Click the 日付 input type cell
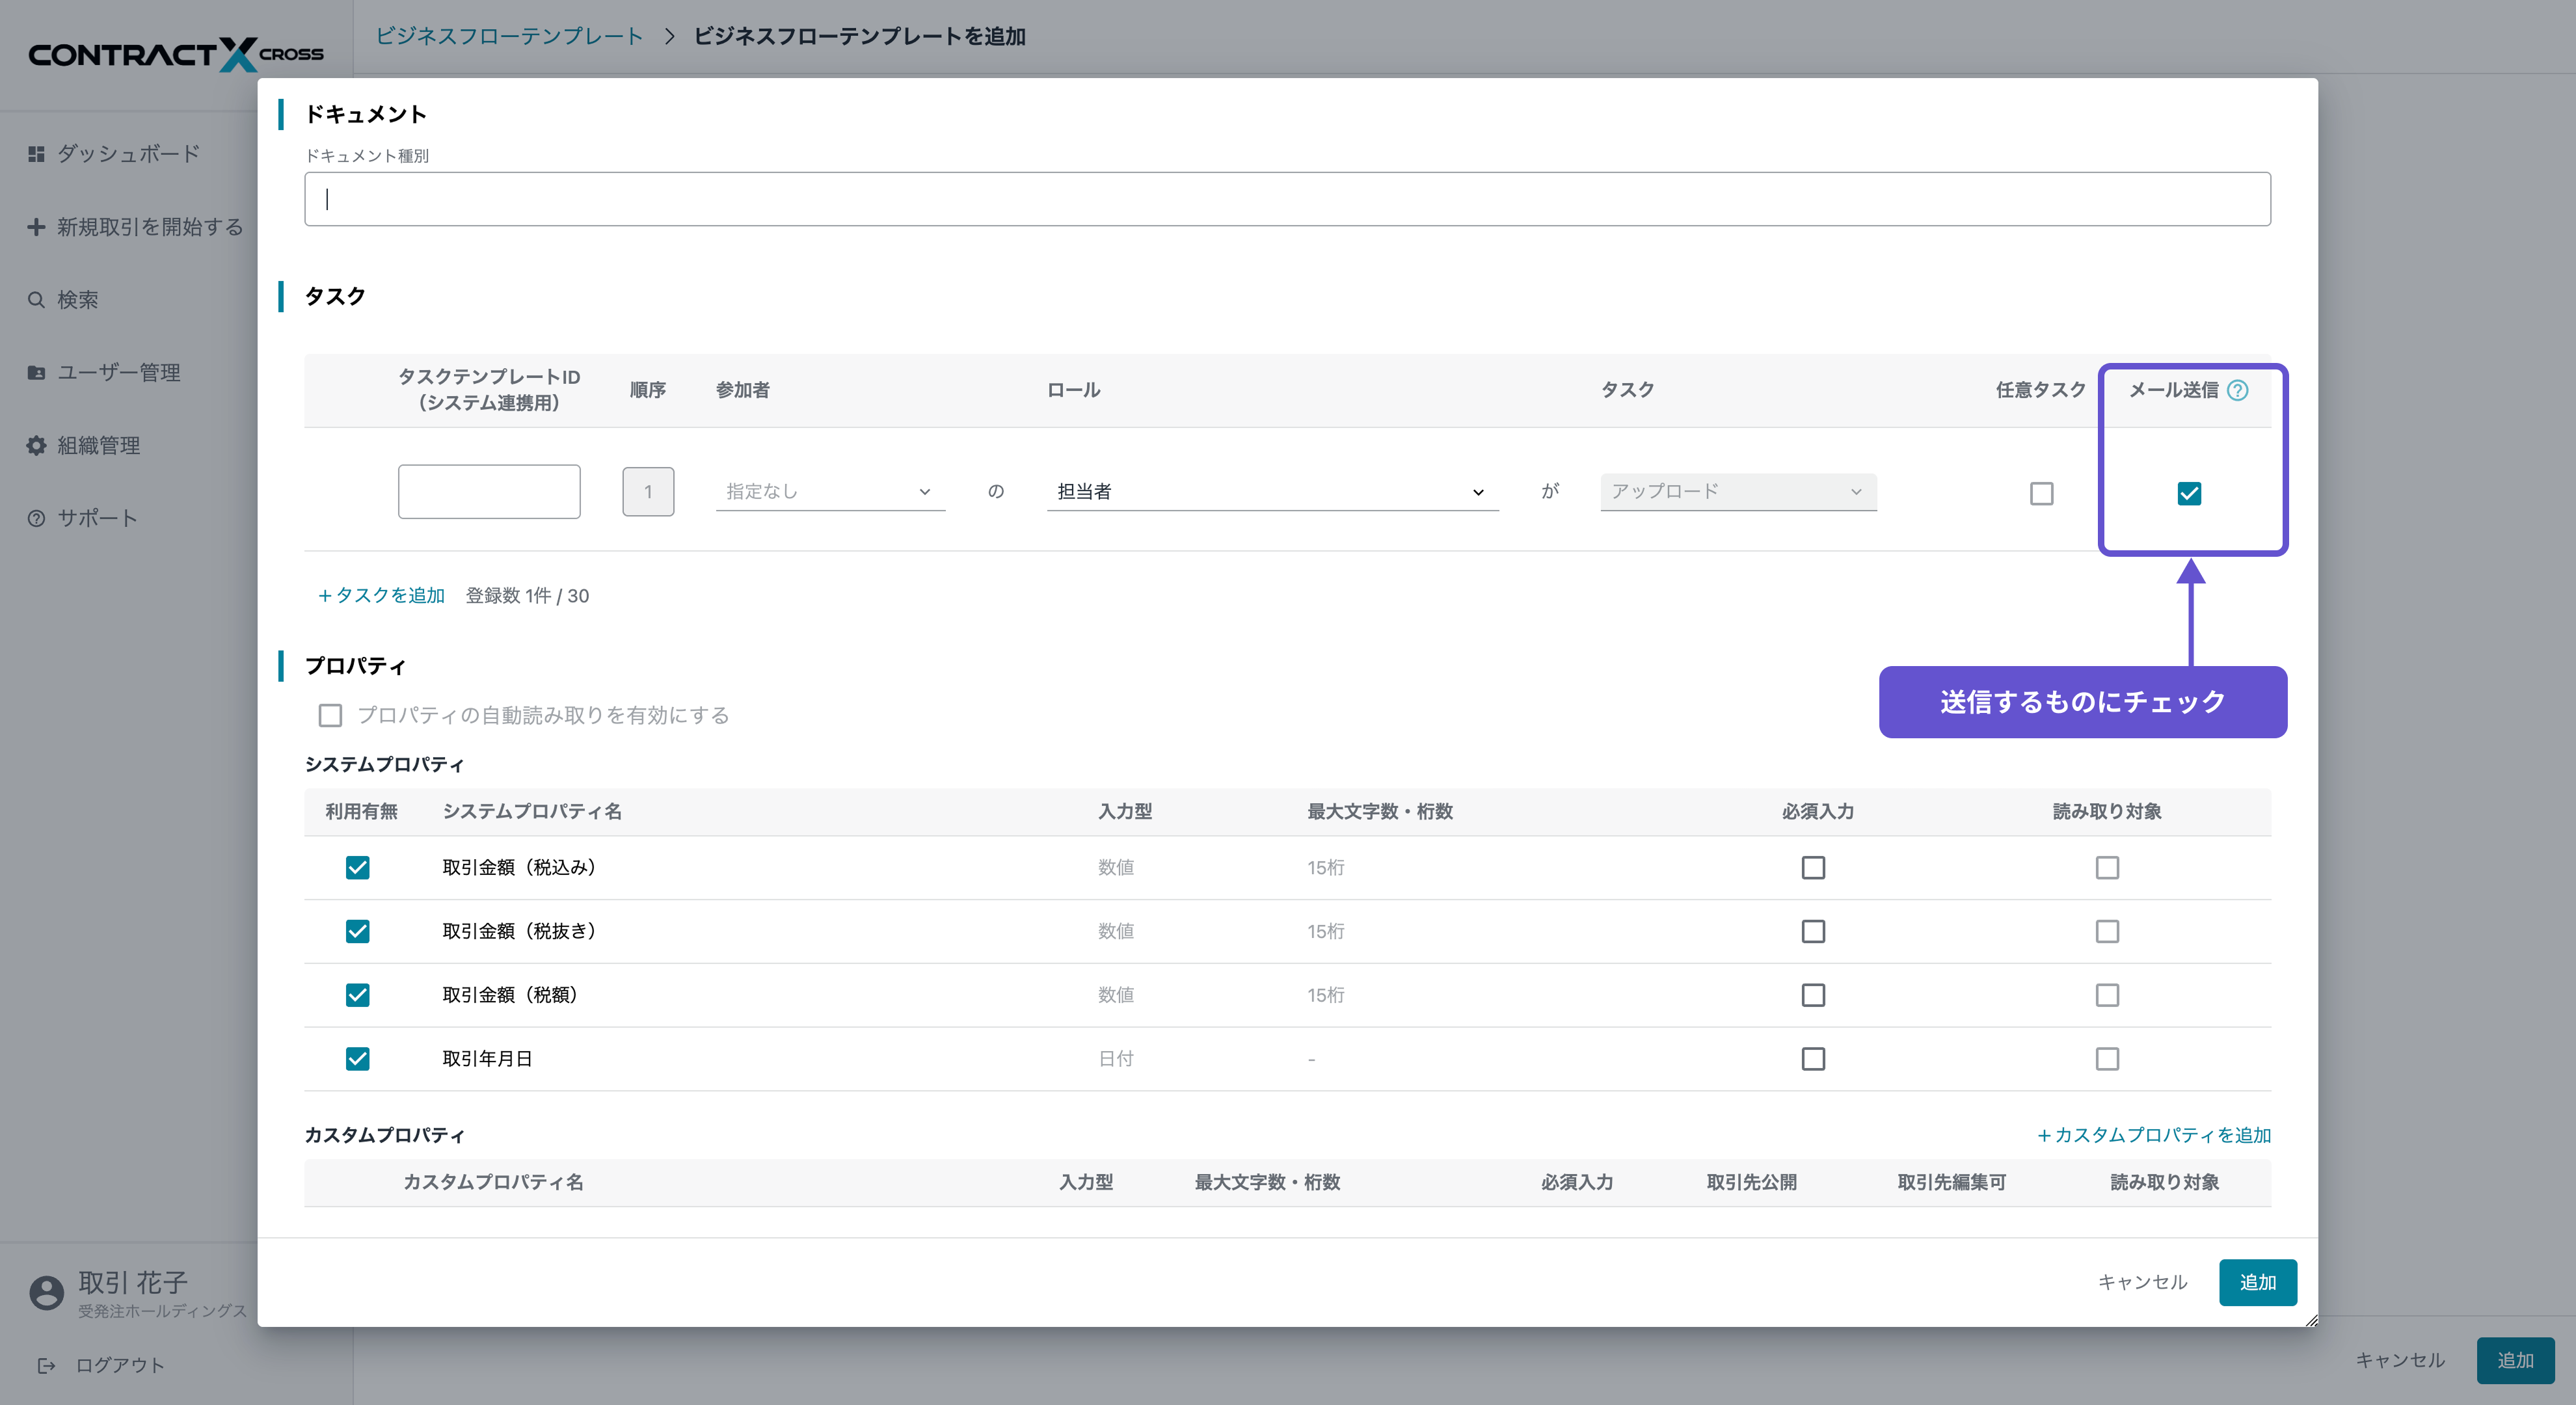The image size is (2576, 1405). tap(1116, 1059)
